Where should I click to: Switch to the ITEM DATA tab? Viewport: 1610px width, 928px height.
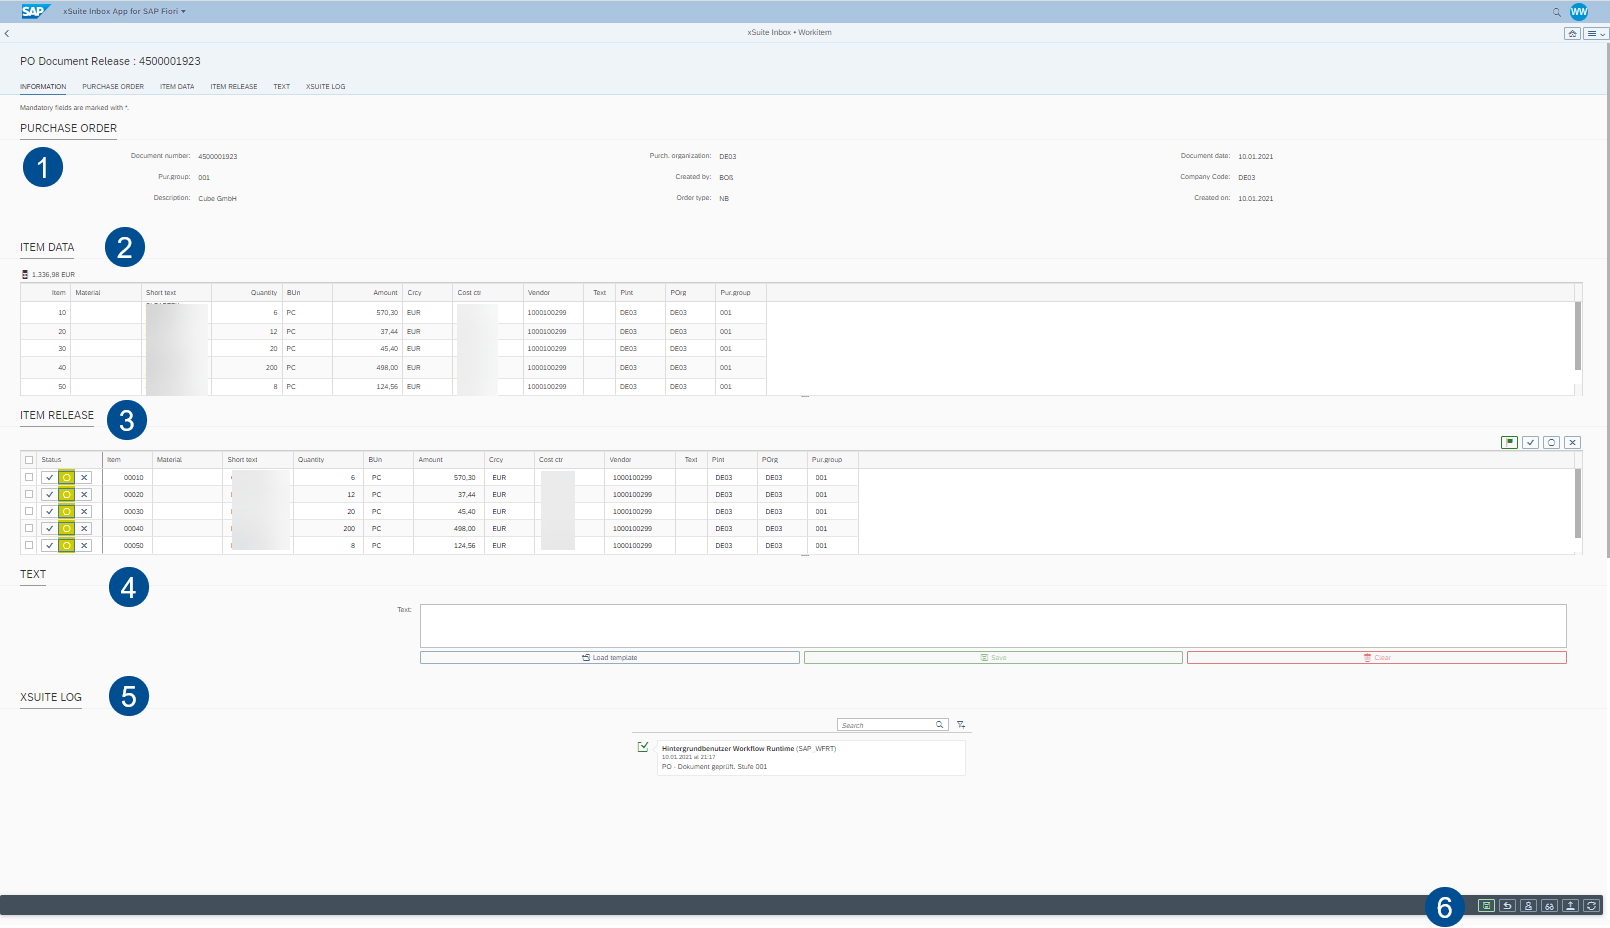click(x=177, y=86)
